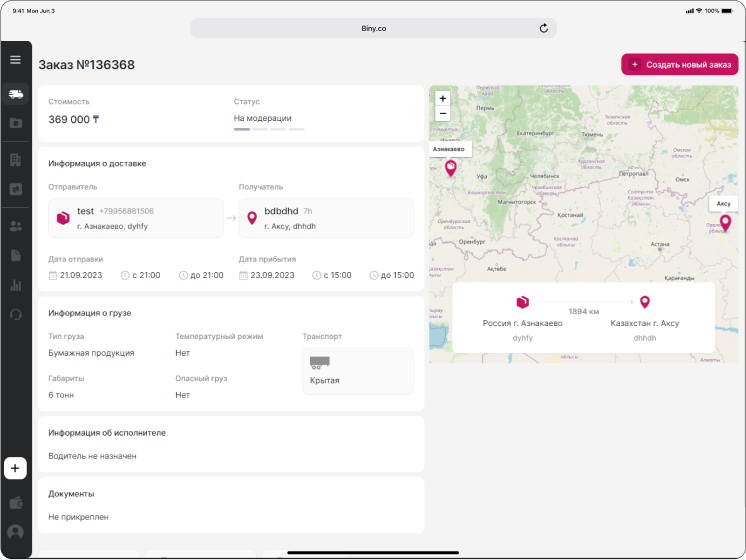Open the hamburger menu in sidebar

click(x=15, y=60)
